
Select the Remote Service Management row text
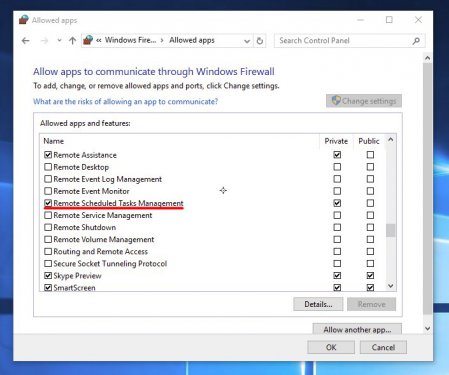coord(103,215)
